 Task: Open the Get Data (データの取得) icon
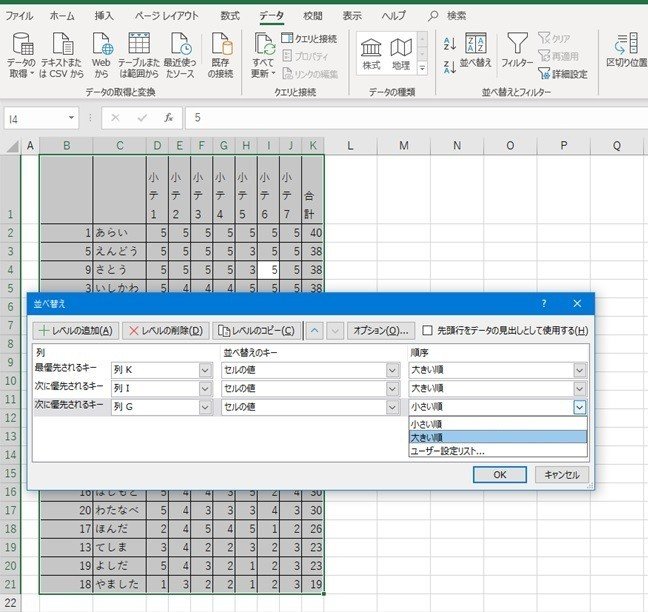[x=21, y=55]
